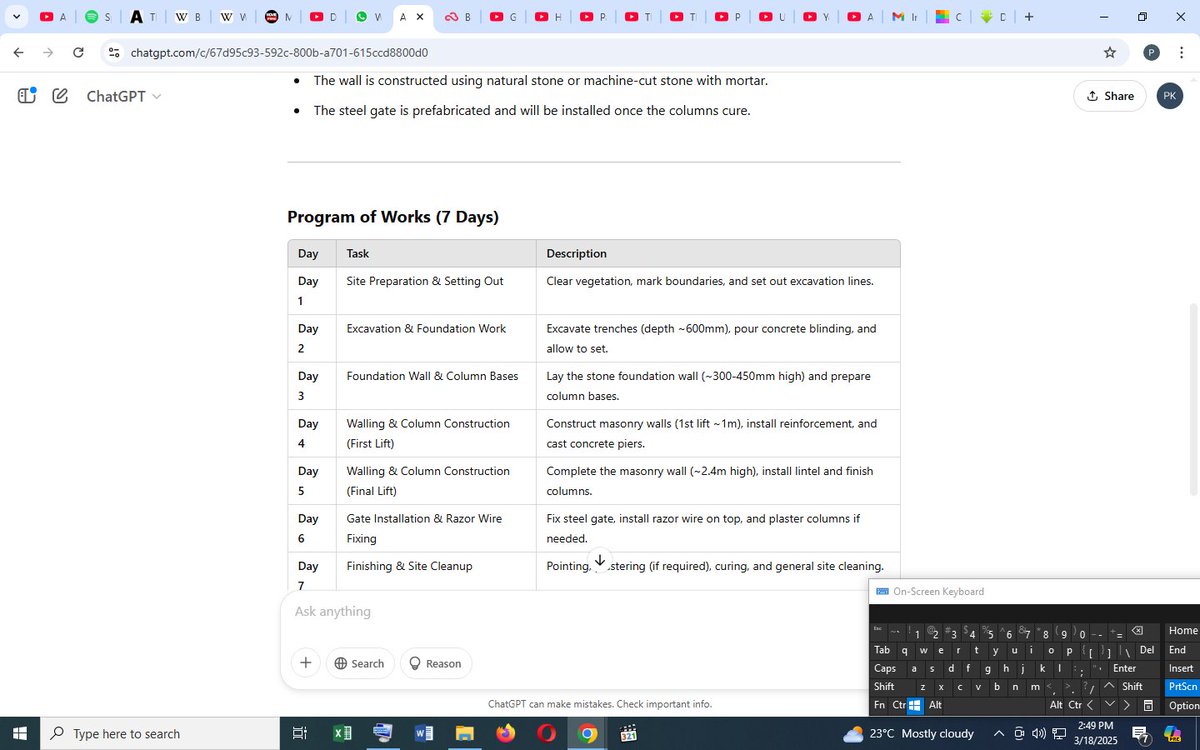This screenshot has height=750, width=1200.
Task: Click the plus attach button in composer
Action: click(x=306, y=663)
